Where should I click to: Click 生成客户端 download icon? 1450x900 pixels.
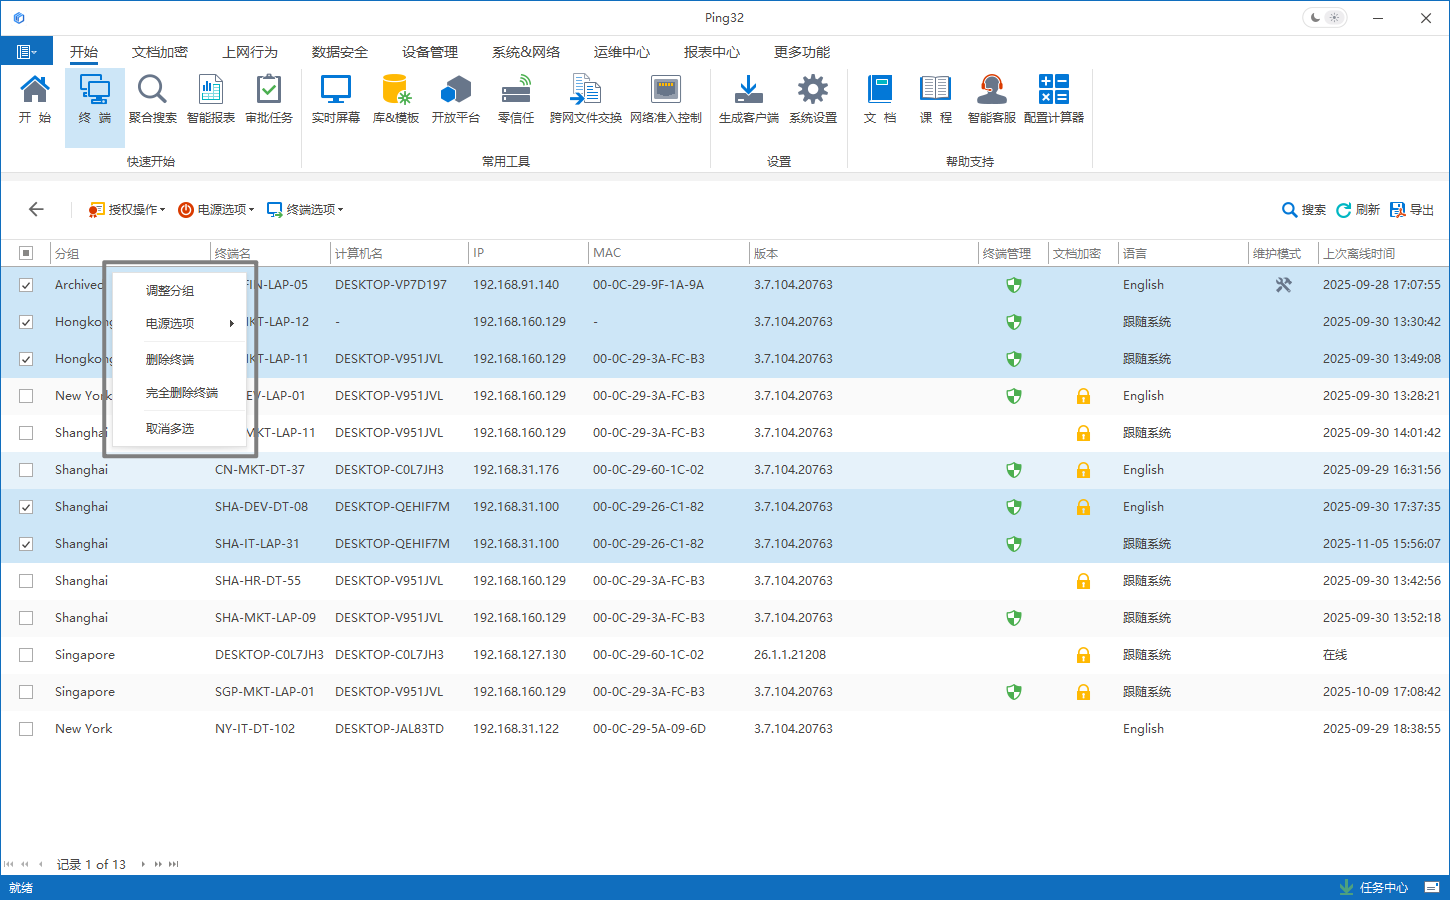748,99
